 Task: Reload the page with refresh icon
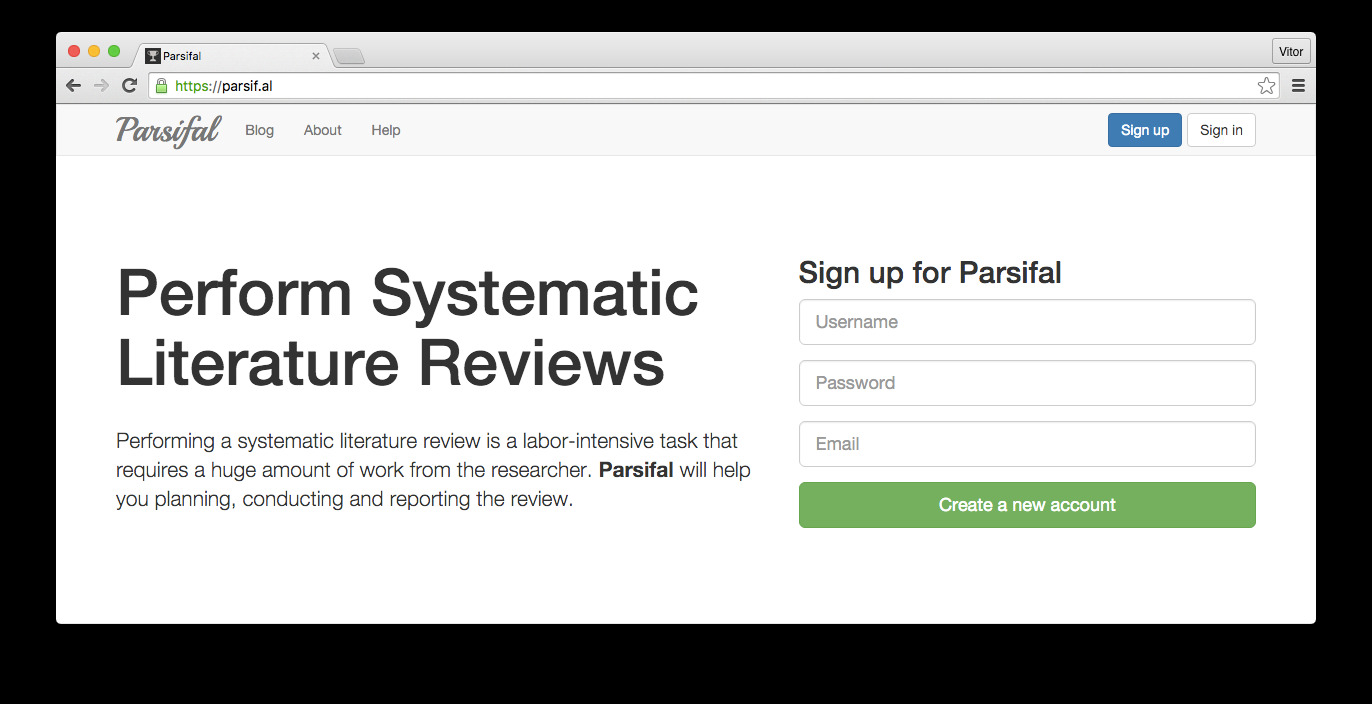point(129,86)
